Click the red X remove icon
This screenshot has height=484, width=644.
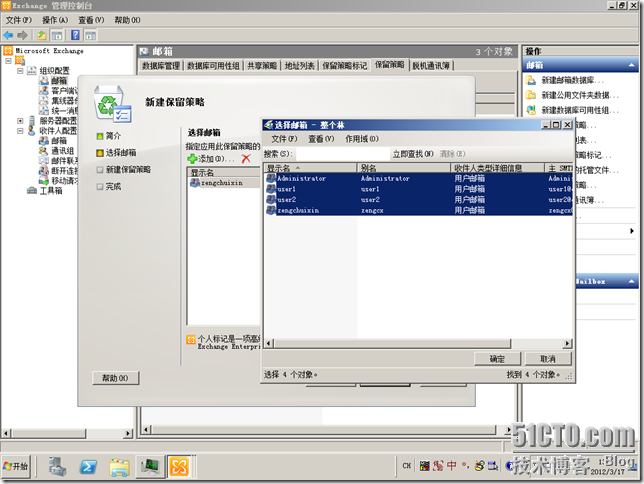point(246,159)
